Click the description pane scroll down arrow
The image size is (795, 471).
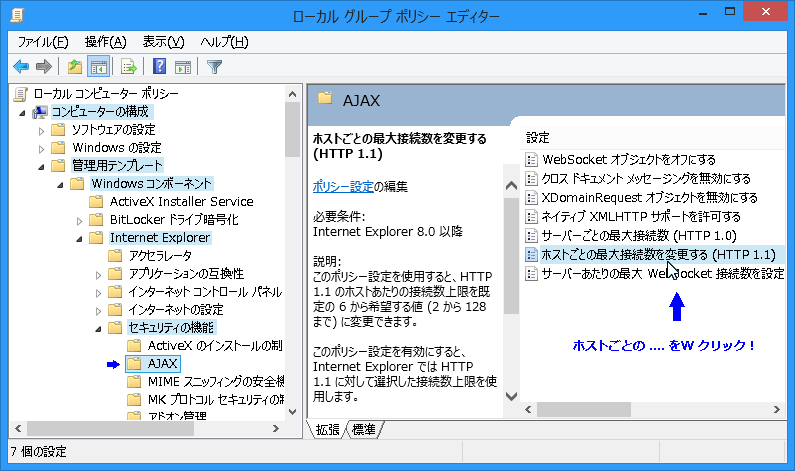[511, 396]
